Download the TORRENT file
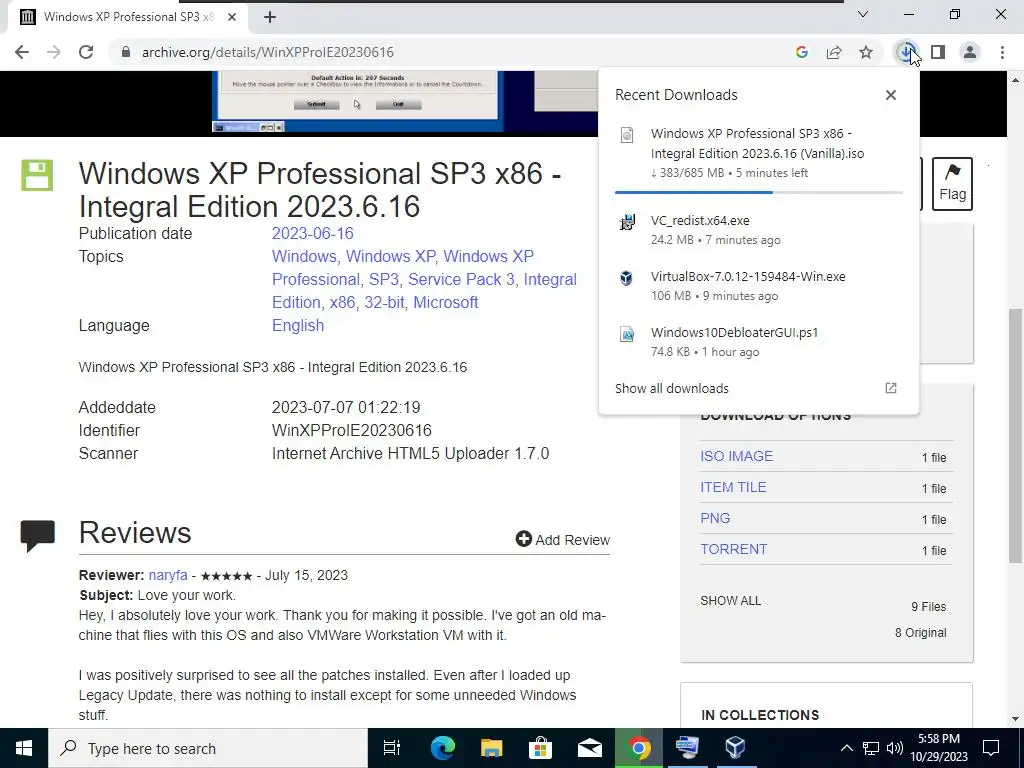This screenshot has height=768, width=1024. click(x=733, y=549)
